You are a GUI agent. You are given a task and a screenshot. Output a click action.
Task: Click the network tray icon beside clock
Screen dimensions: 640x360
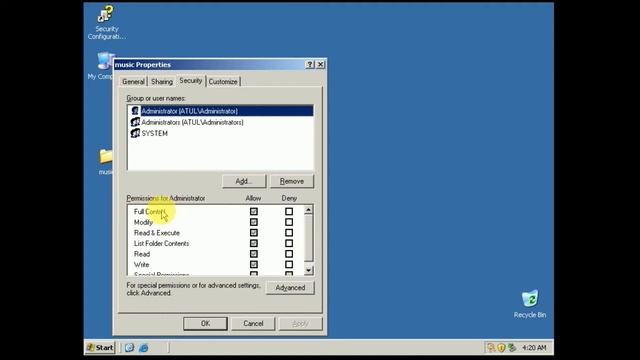click(511, 348)
